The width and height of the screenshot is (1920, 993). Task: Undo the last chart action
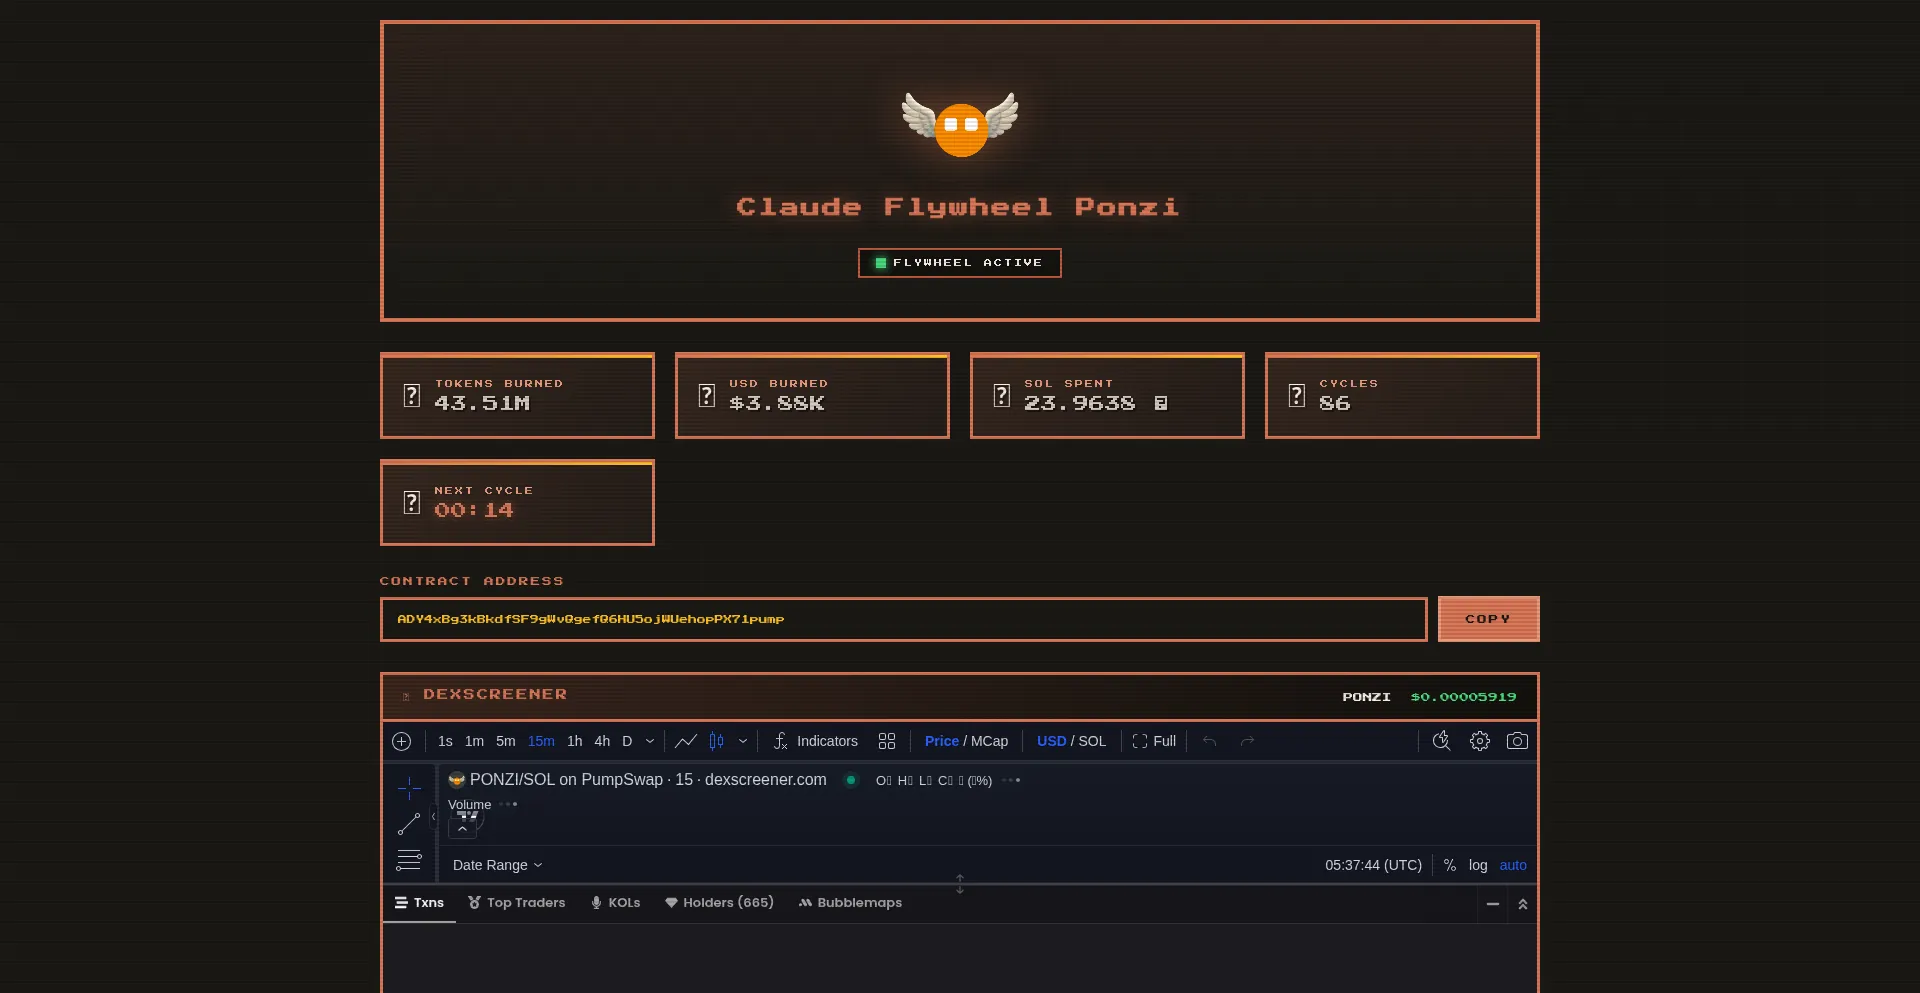pos(1209,741)
